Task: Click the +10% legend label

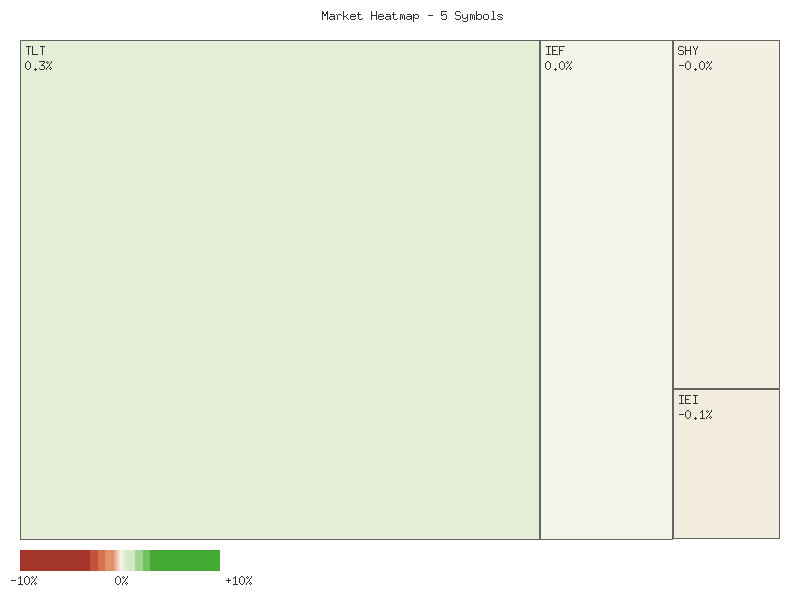Action: pyautogui.click(x=239, y=580)
